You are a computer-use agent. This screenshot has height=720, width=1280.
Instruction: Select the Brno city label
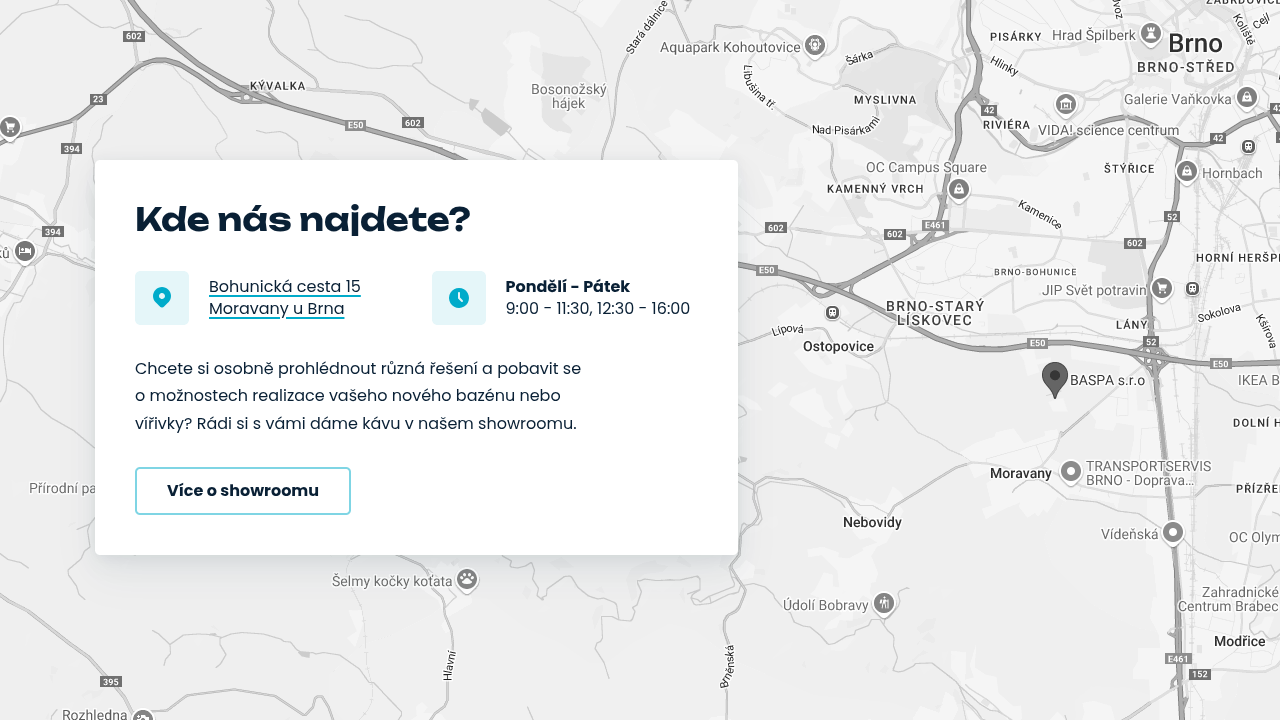(x=1198, y=43)
